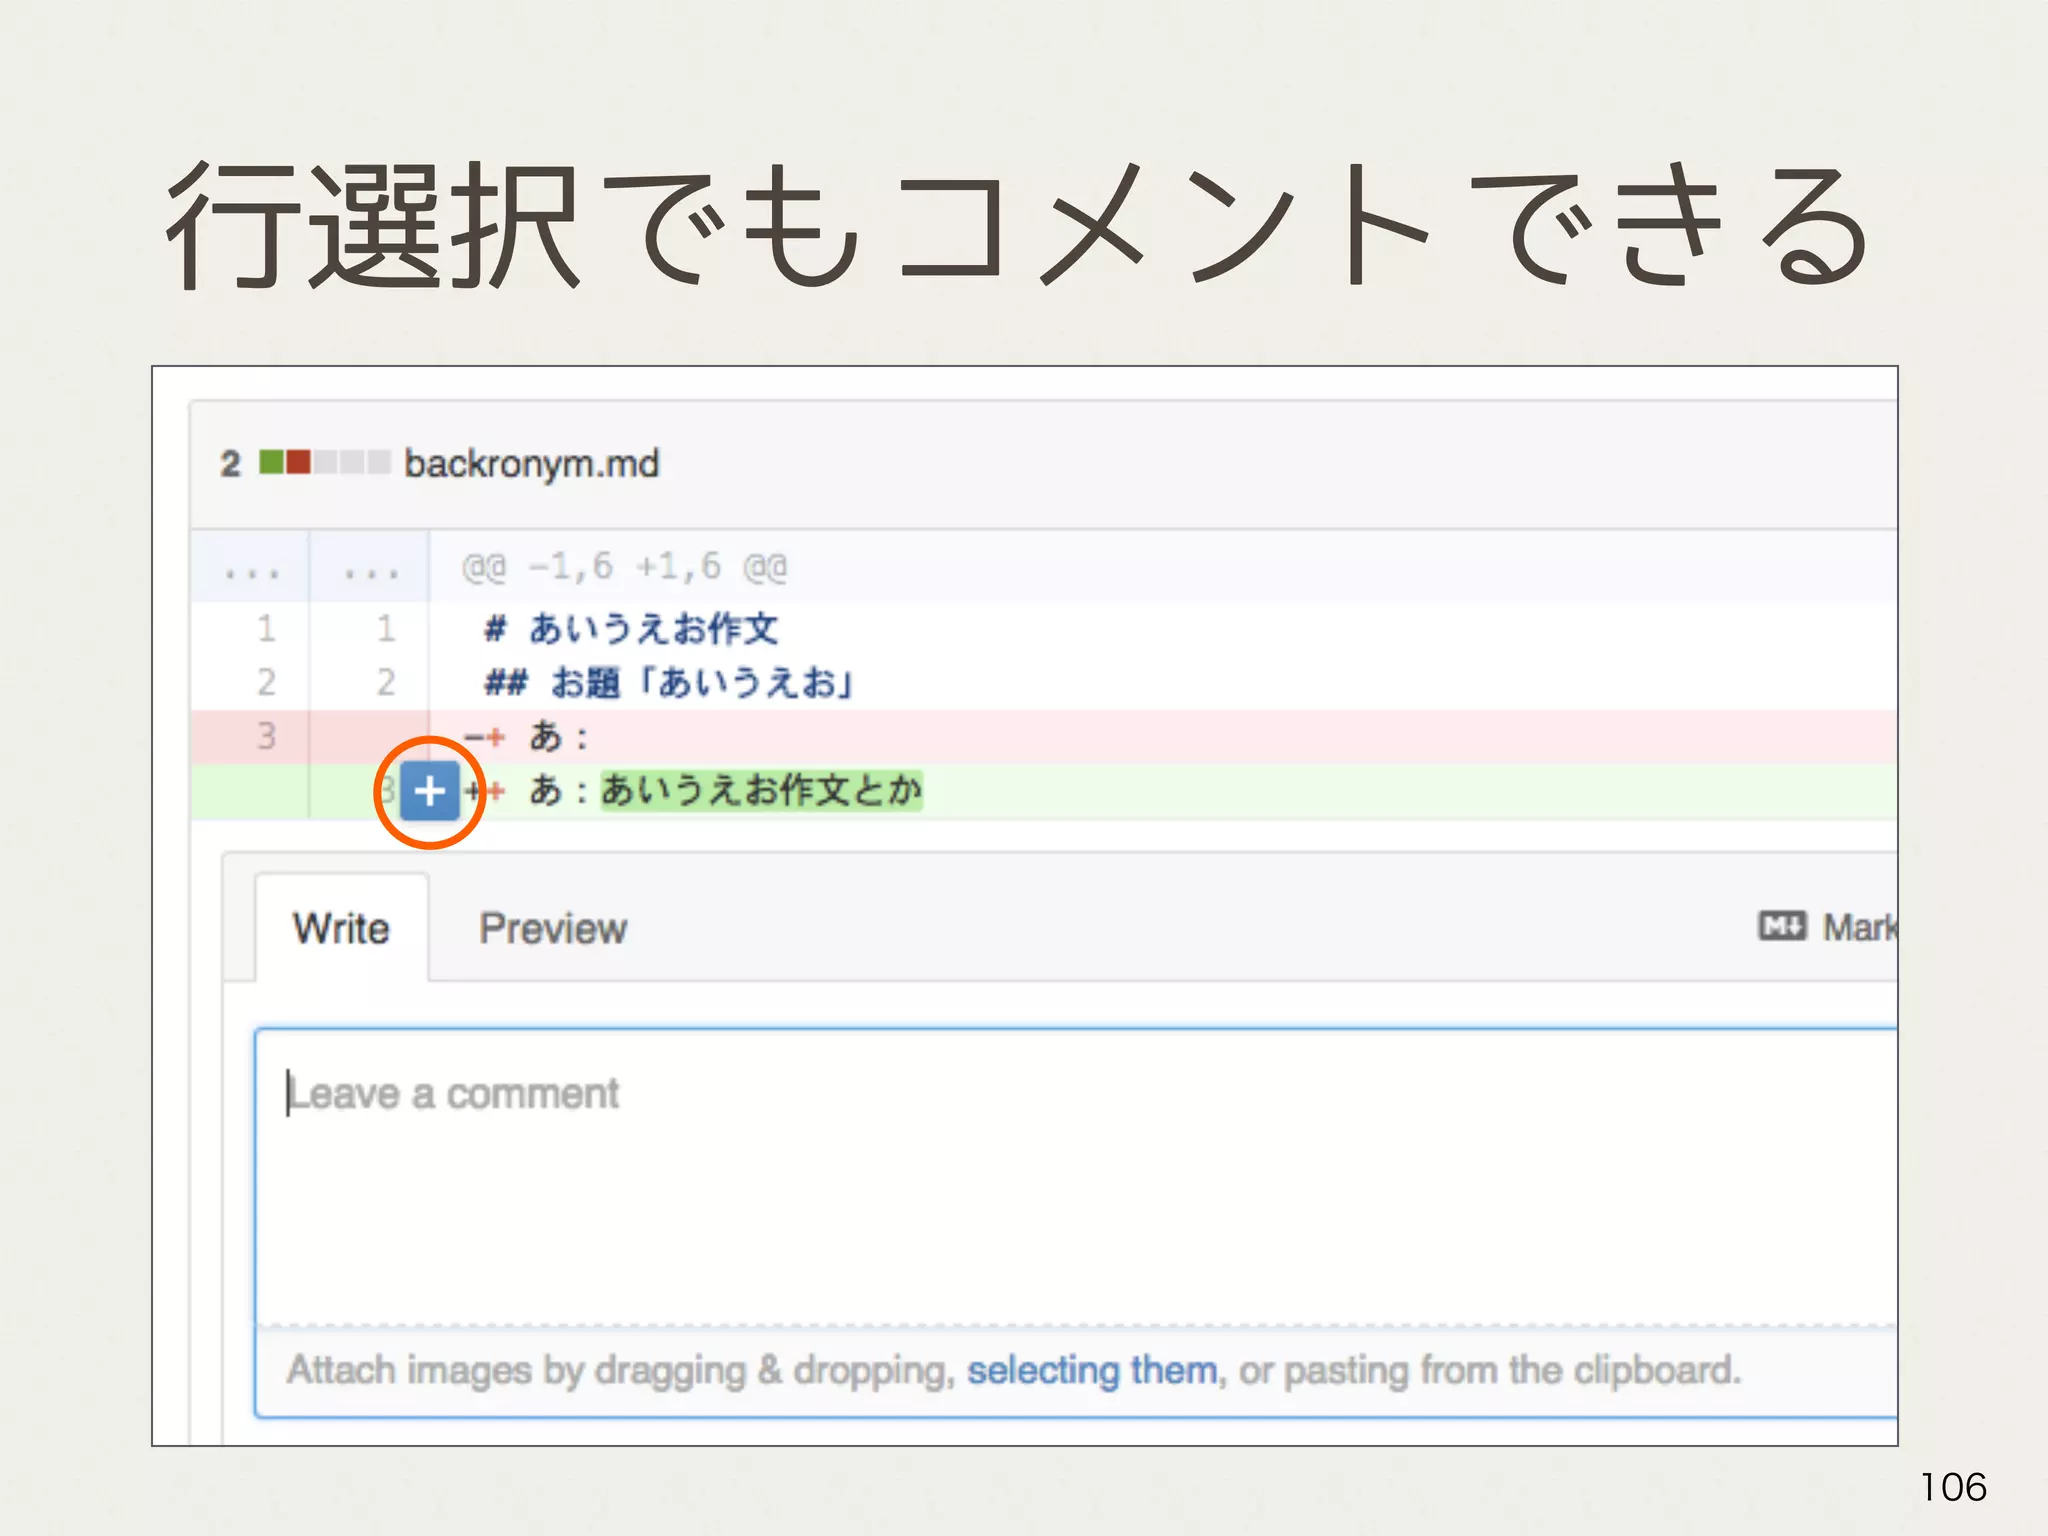Follow the selecting them link
This screenshot has height=1536, width=2048.
point(1092,1370)
